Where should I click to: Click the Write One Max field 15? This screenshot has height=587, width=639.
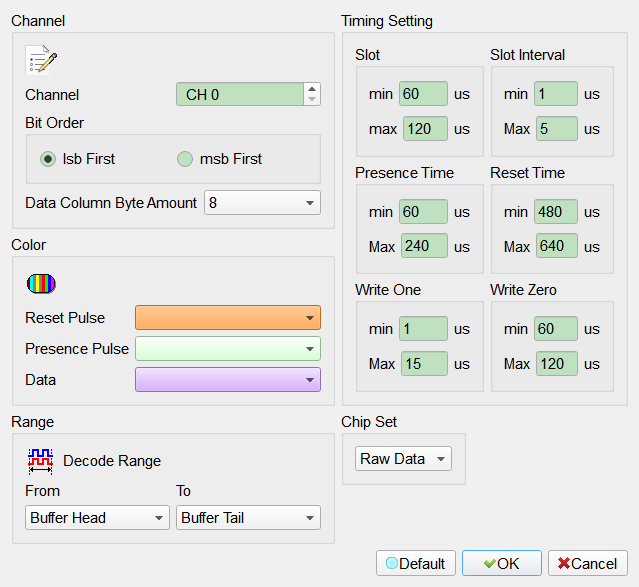tap(424, 364)
